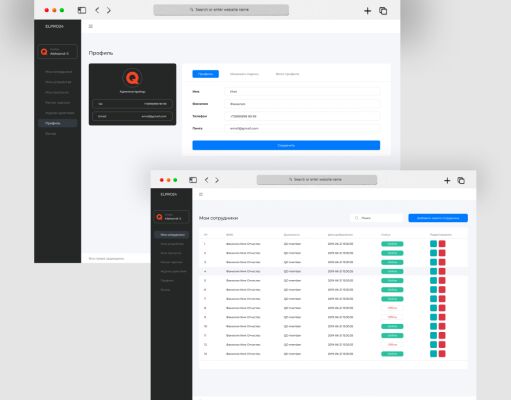This screenshot has height=400, width=511.
Task: Open new tab in the Профиль browser window
Action: tap(367, 11)
